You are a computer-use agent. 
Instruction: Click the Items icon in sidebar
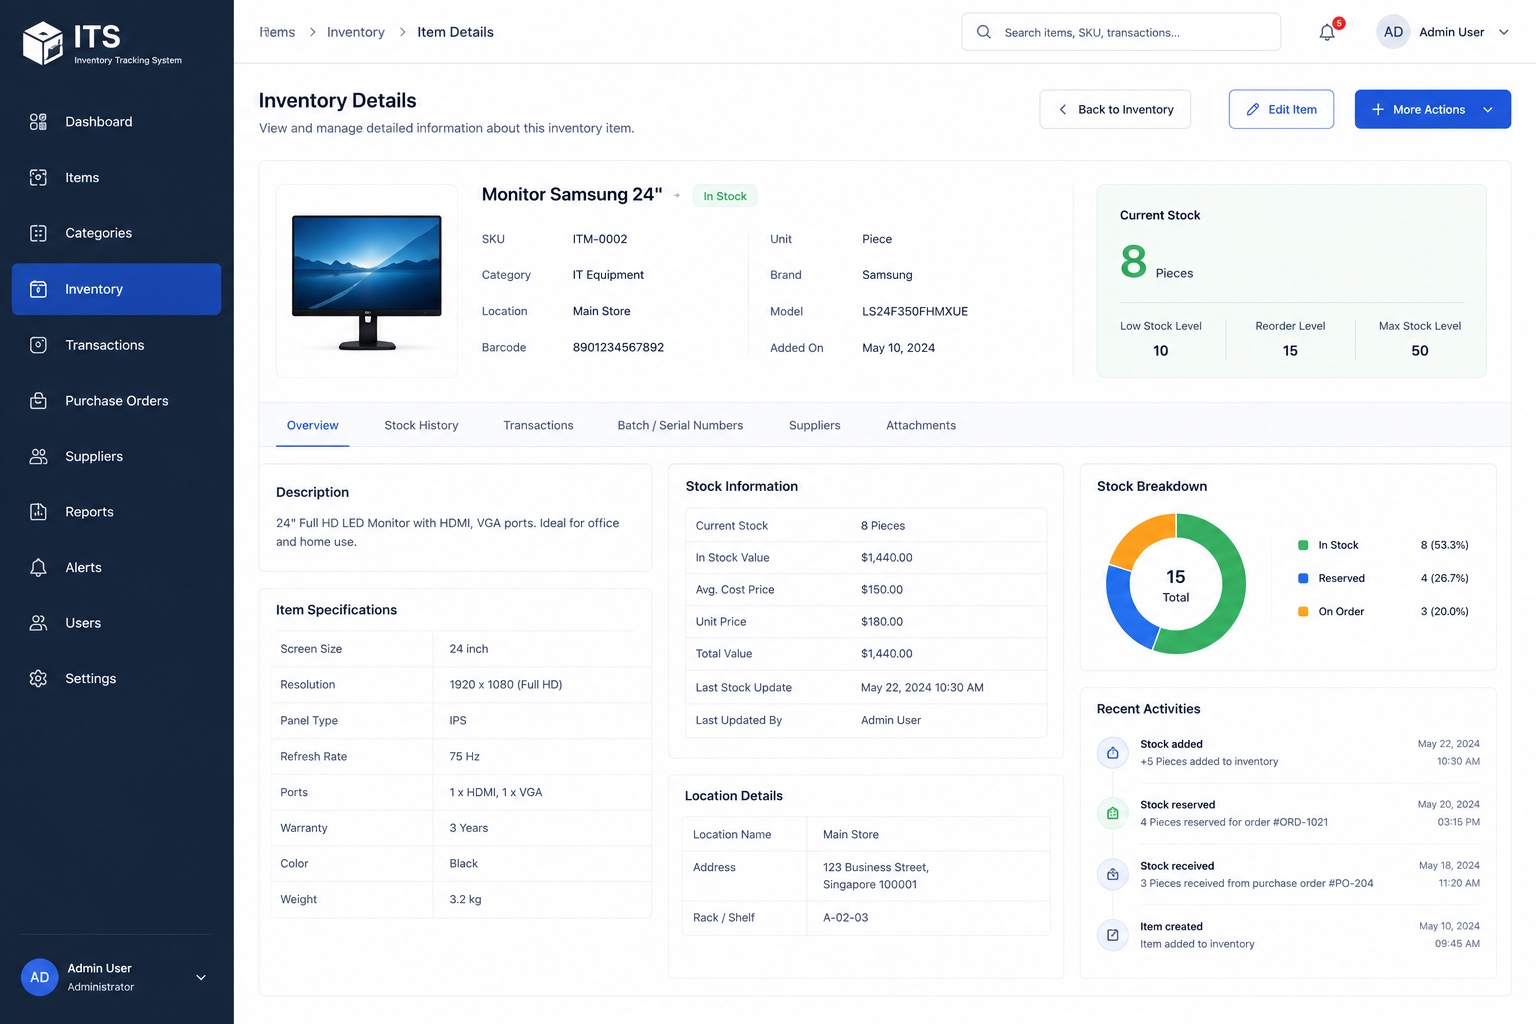coord(38,178)
